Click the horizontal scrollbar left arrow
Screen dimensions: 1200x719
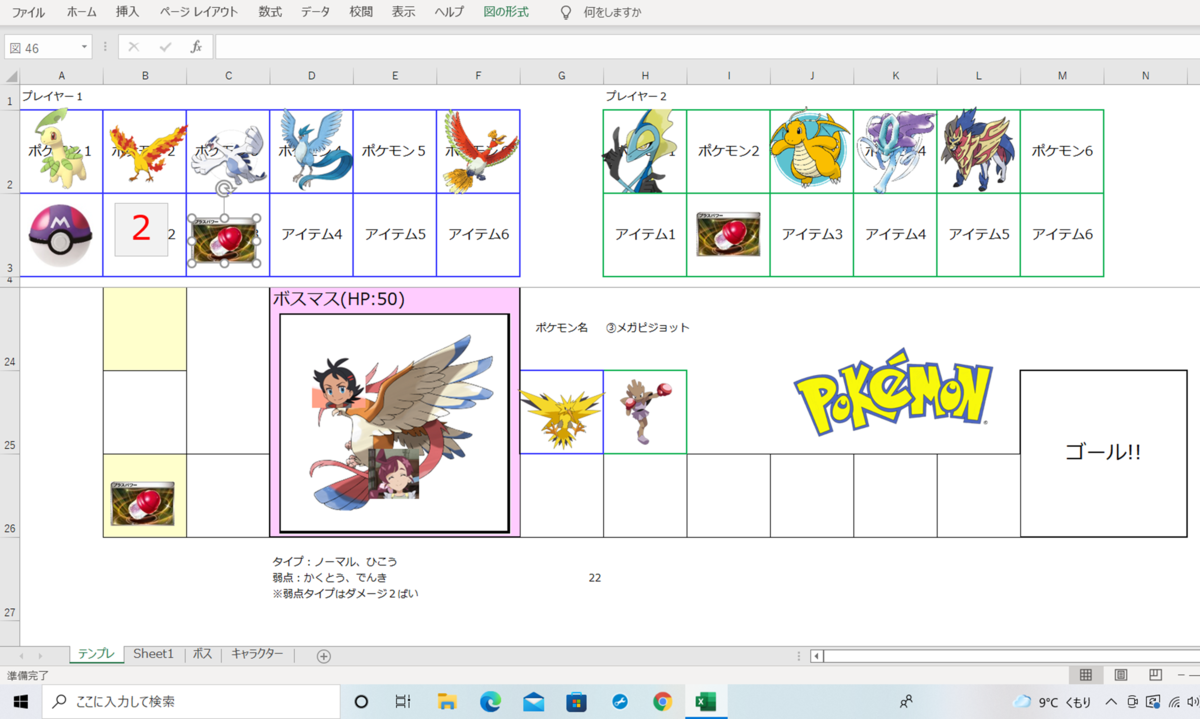click(x=817, y=656)
